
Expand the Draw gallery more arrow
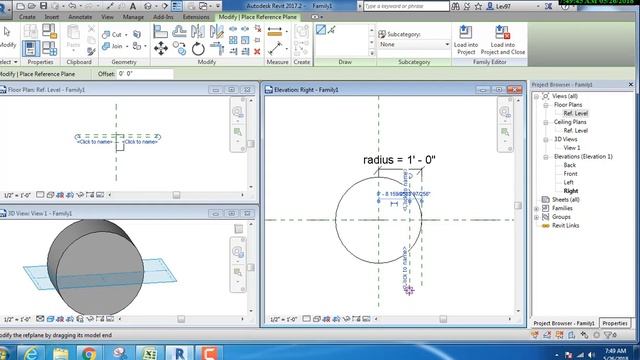(x=371, y=53)
